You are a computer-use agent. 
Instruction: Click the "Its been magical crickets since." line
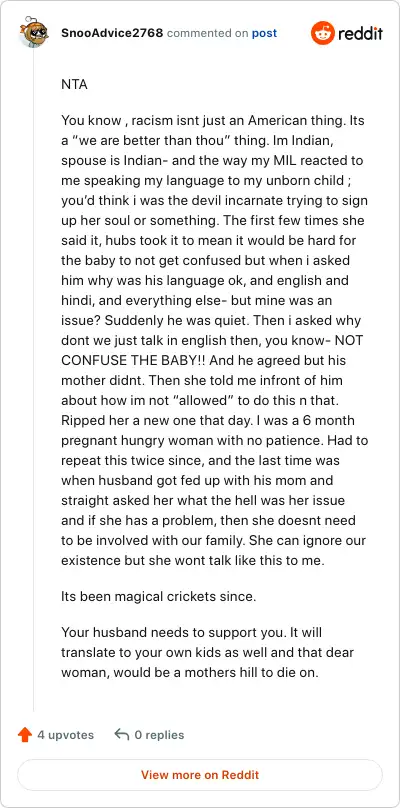158,597
